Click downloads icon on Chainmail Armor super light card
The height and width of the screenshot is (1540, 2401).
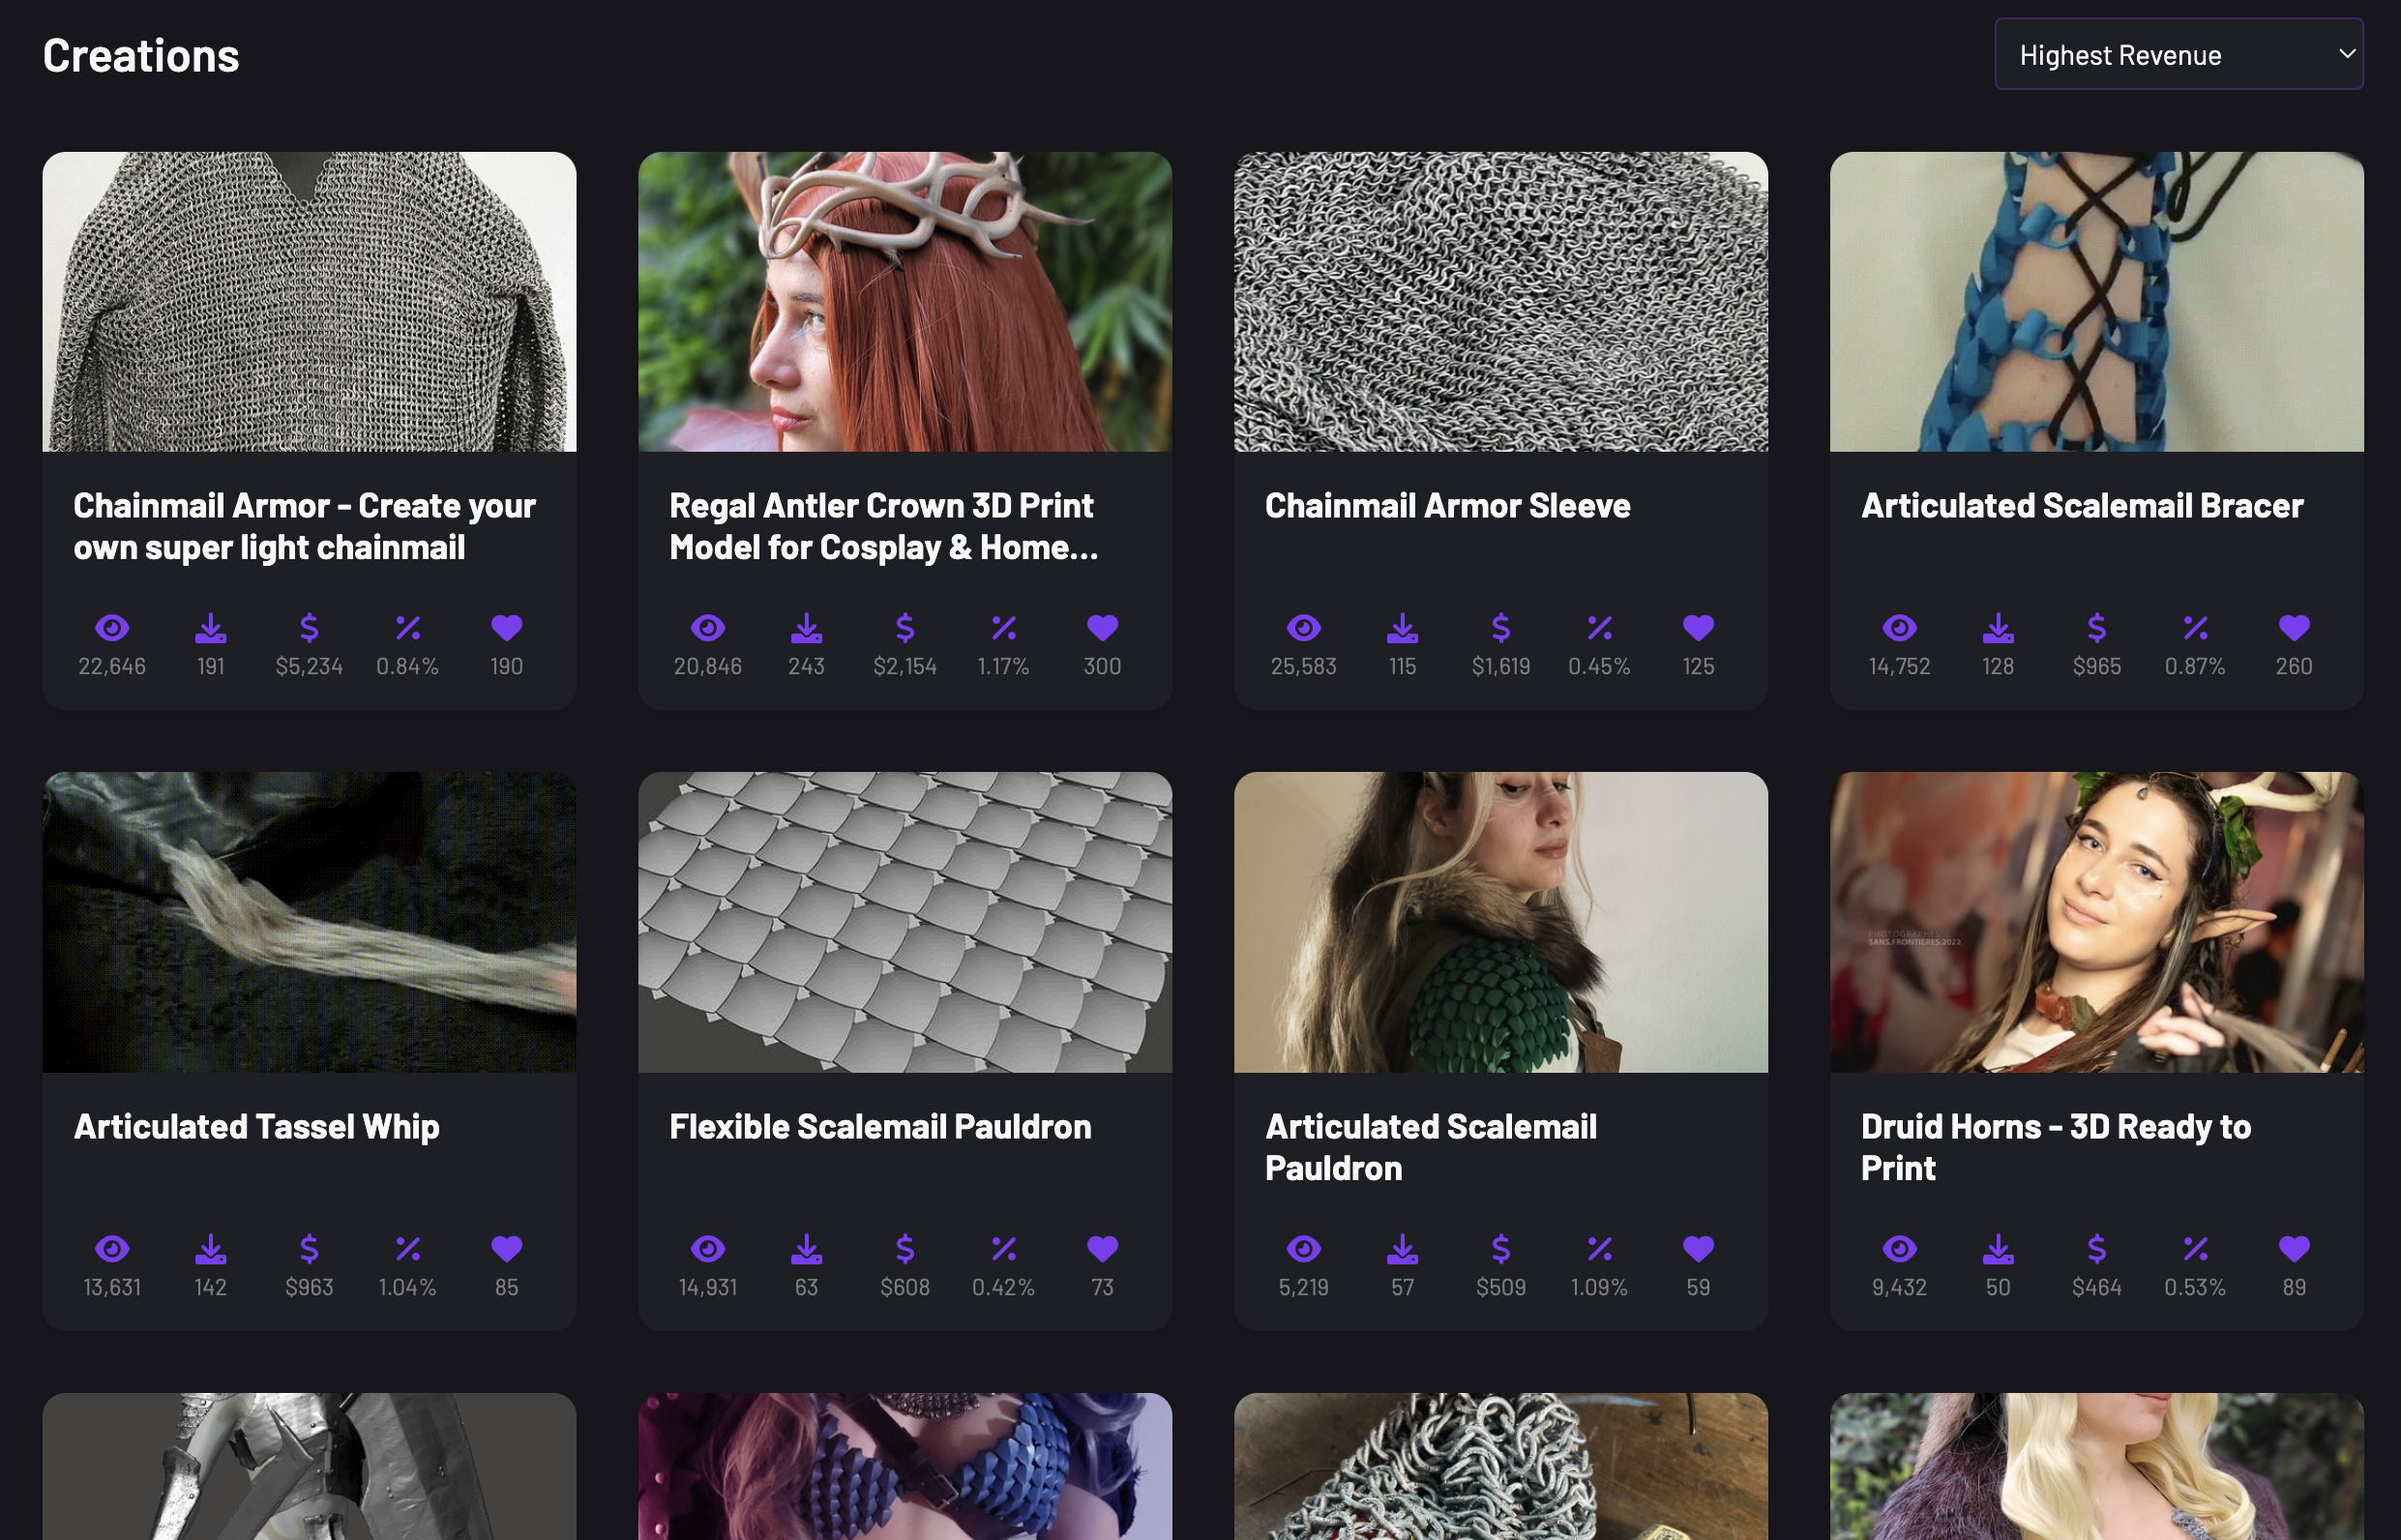[210, 628]
